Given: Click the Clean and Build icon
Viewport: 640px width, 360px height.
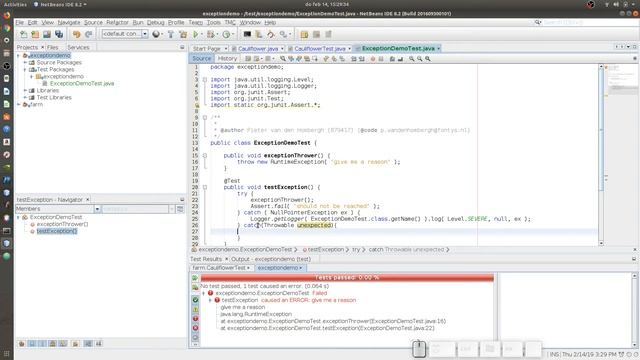Looking at the screenshot, I should 183,34.
